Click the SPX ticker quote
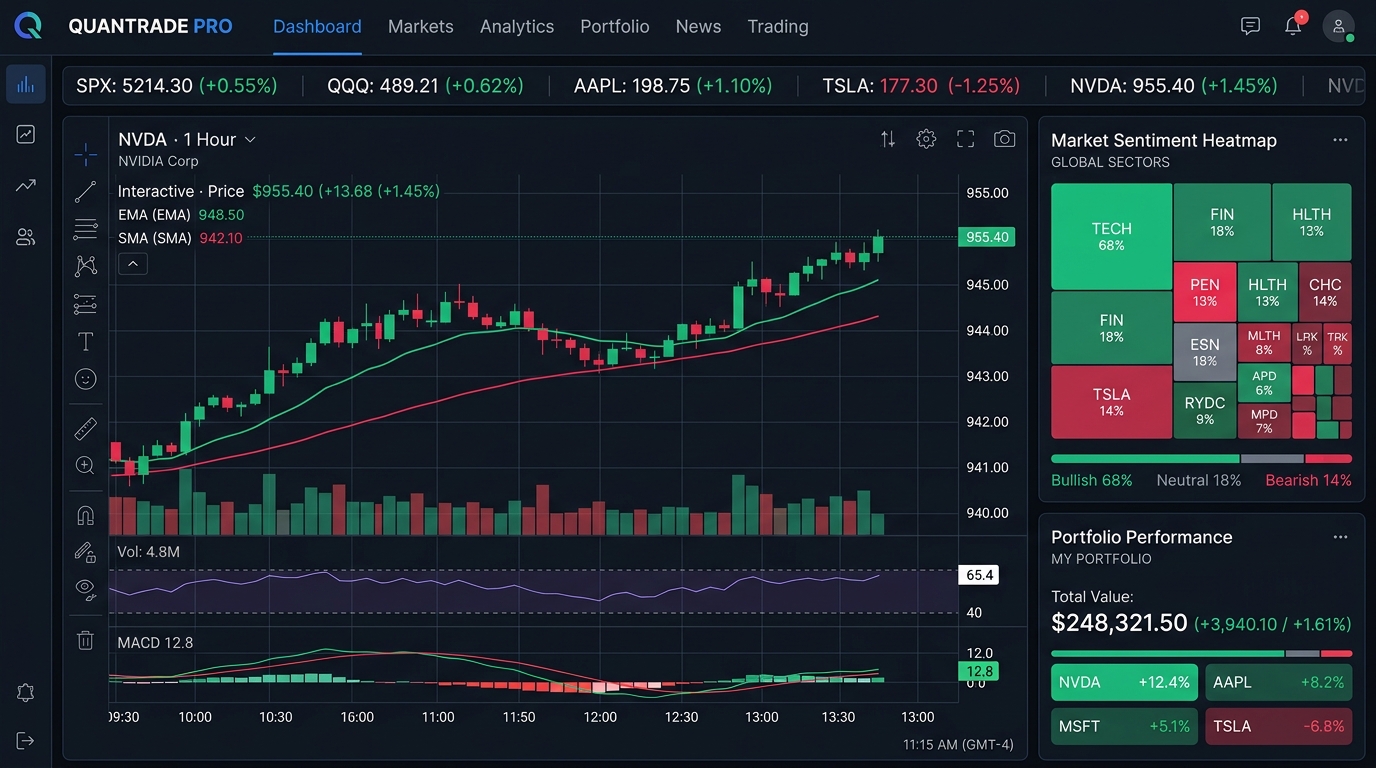Image resolution: width=1376 pixels, height=768 pixels. coord(177,86)
